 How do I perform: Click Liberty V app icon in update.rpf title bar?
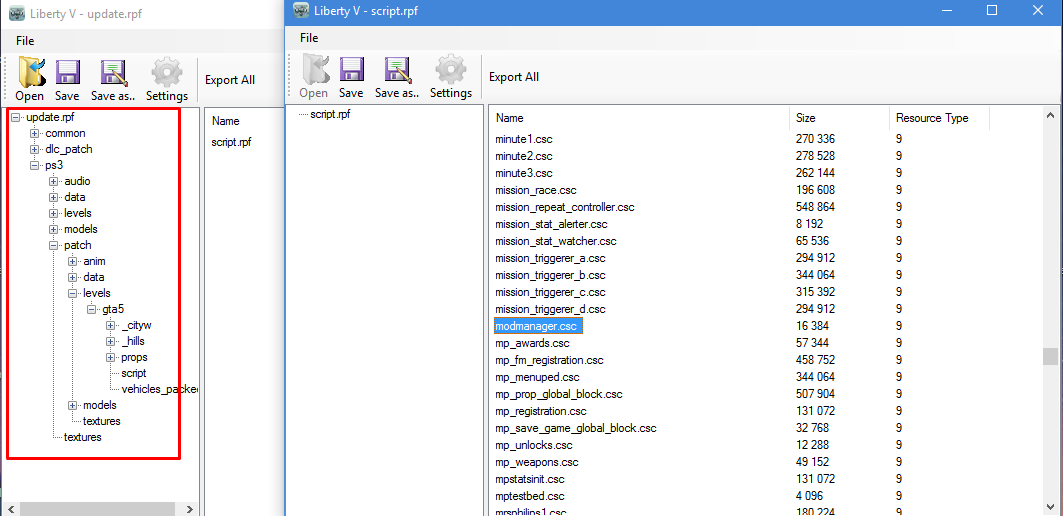18,13
